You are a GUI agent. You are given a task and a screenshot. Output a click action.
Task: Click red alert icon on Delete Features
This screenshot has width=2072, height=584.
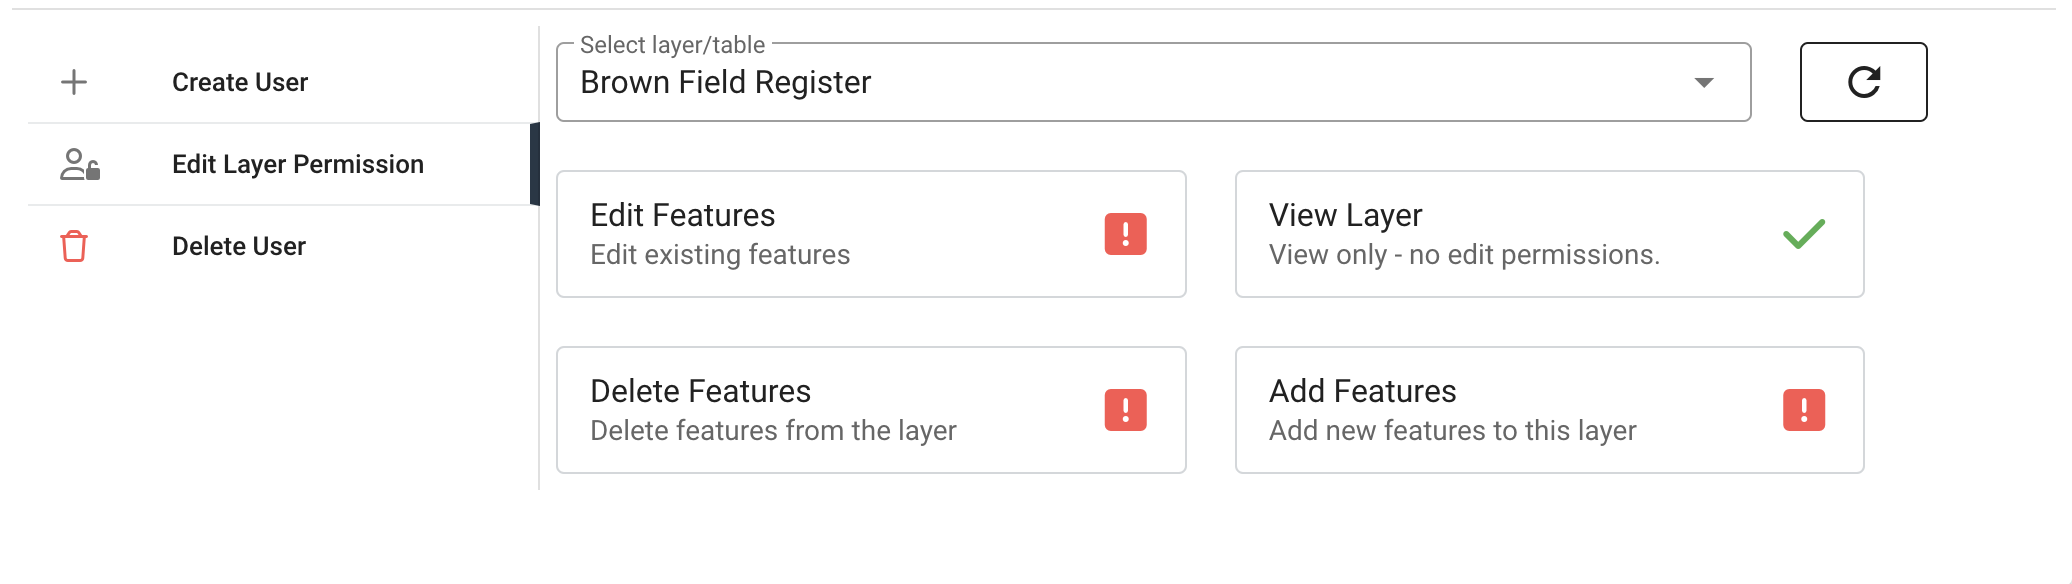1125,410
